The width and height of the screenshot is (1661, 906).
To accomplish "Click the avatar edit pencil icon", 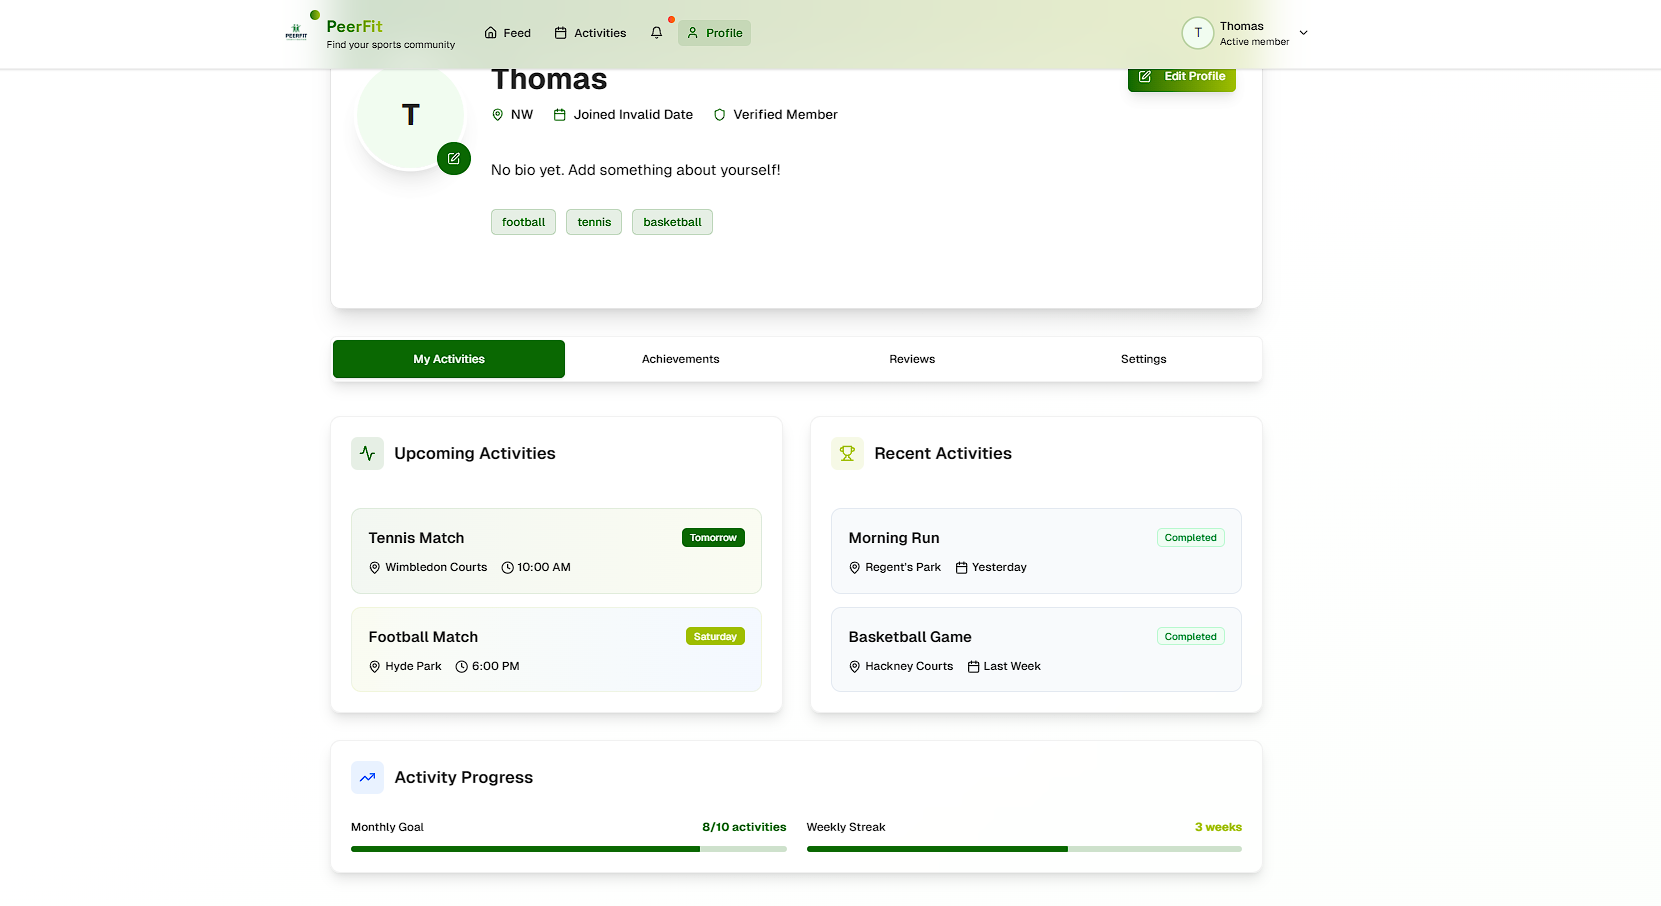I will coord(454,158).
